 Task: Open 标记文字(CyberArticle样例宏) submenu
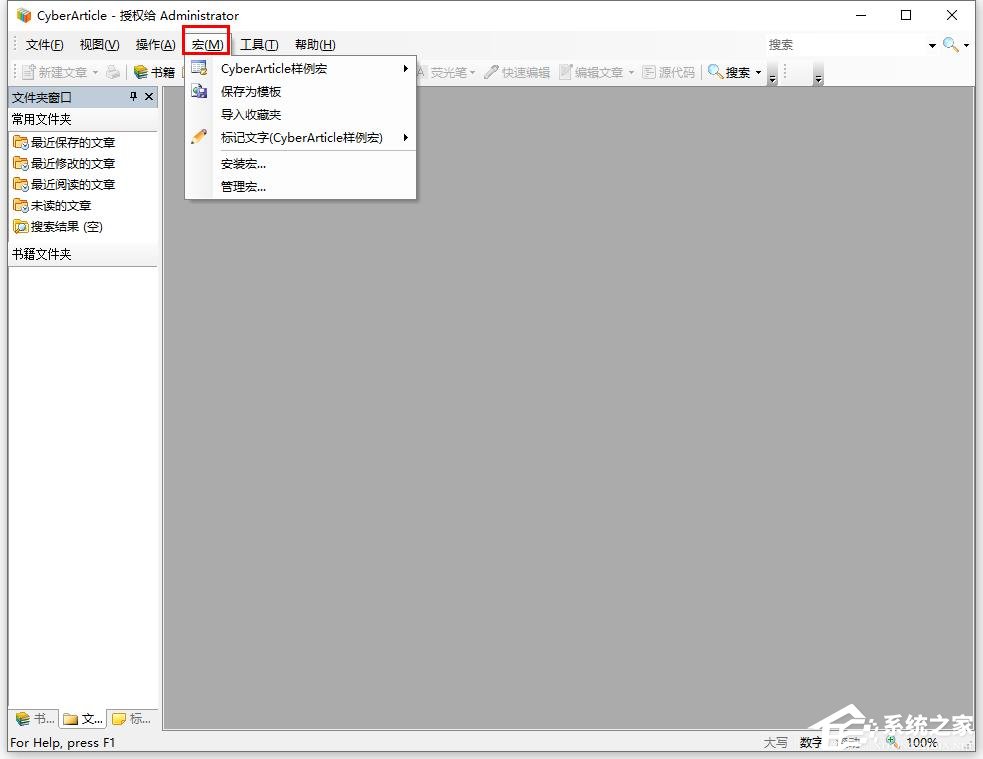tap(300, 137)
